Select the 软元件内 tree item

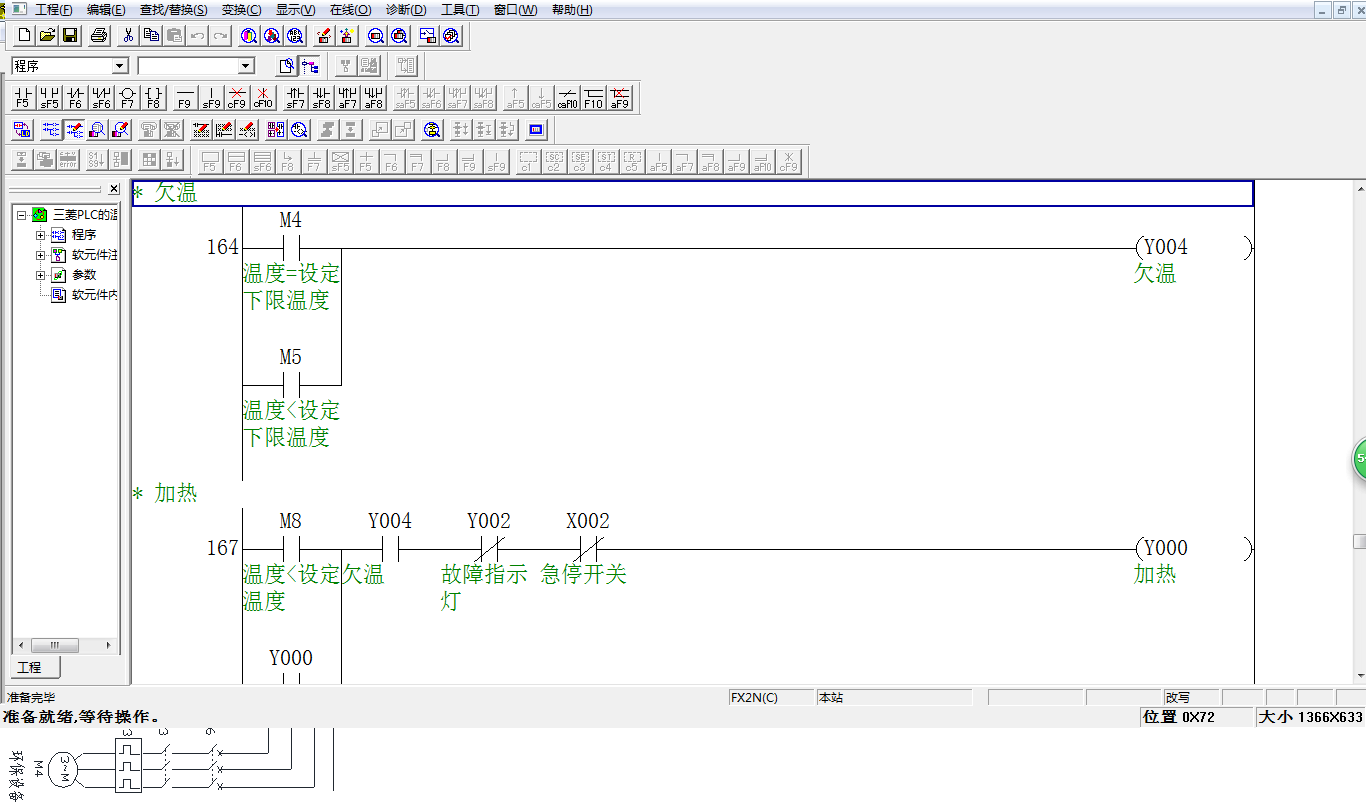click(x=84, y=295)
